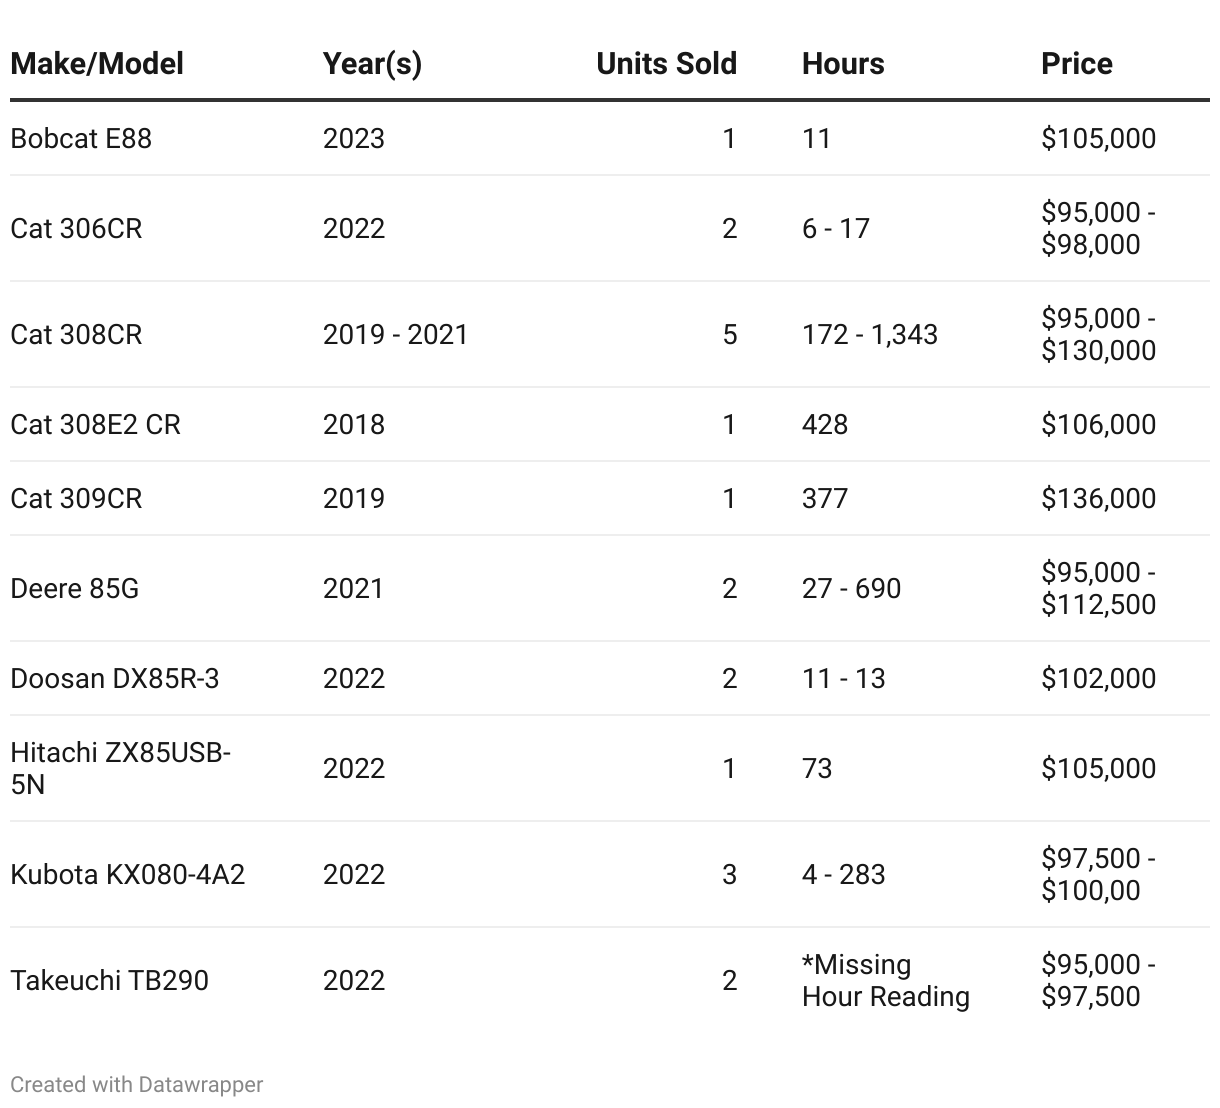Select the 172 - 1,343 hours cell
Screen dimensions: 1220x1108
pos(869,334)
